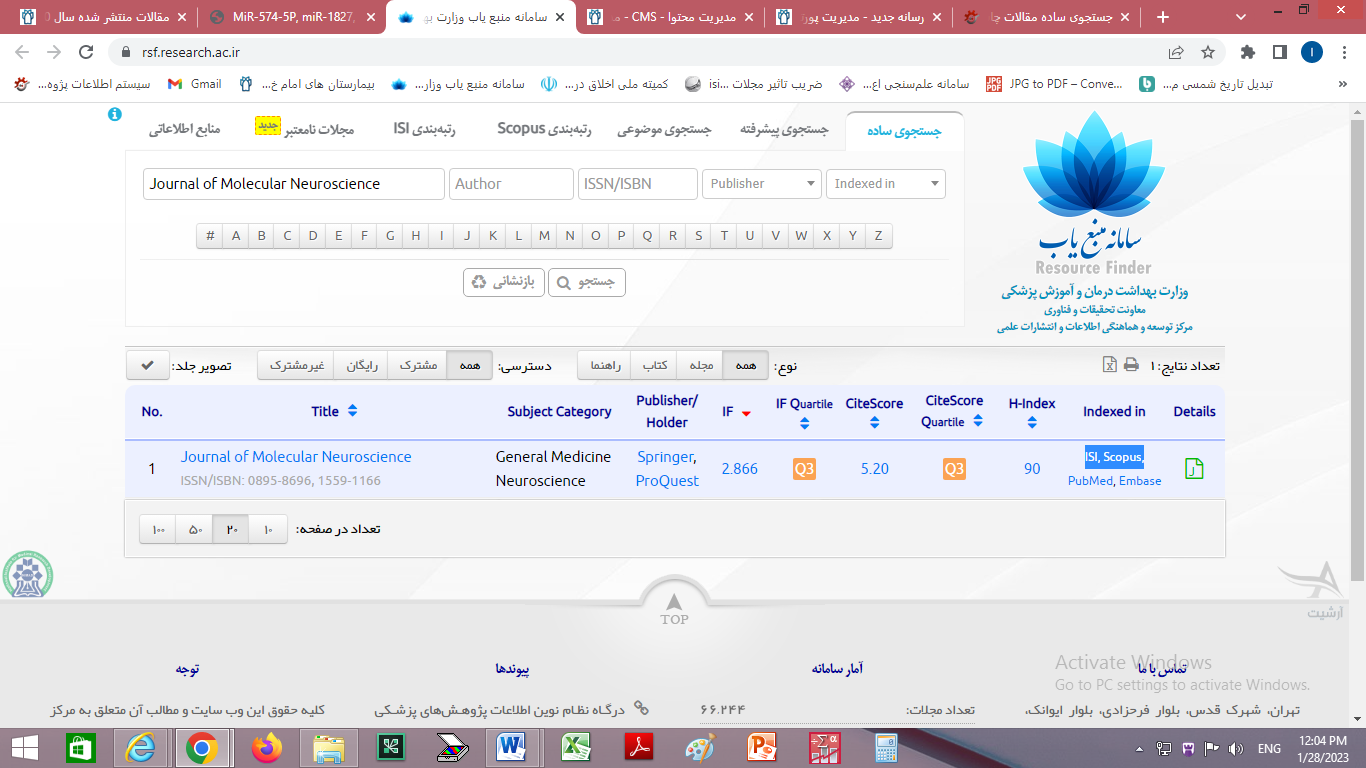Screen dimensions: 1366x768
Task: Set results per page to 100
Action: [159, 529]
